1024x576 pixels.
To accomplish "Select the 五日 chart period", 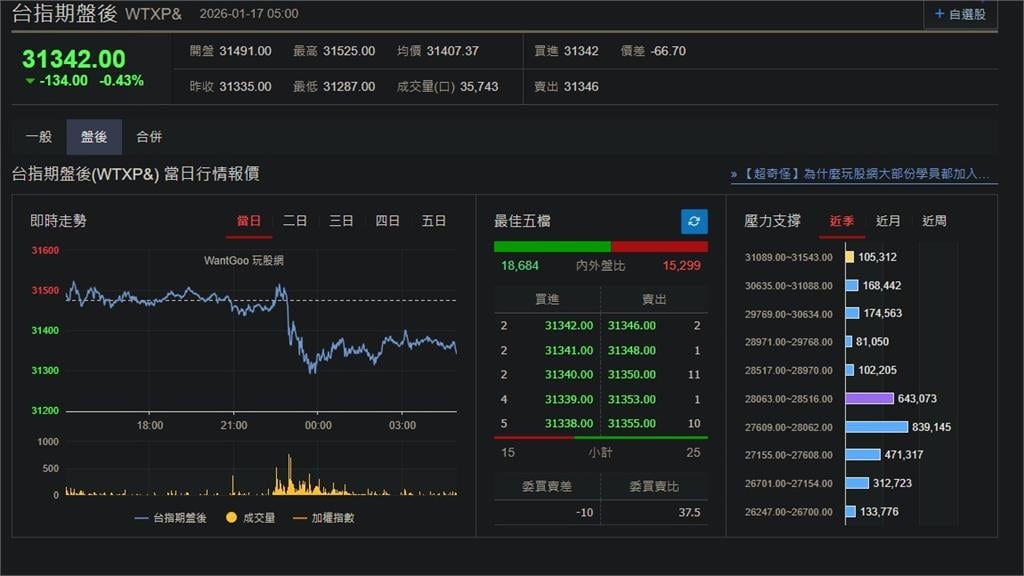I will click(x=433, y=221).
